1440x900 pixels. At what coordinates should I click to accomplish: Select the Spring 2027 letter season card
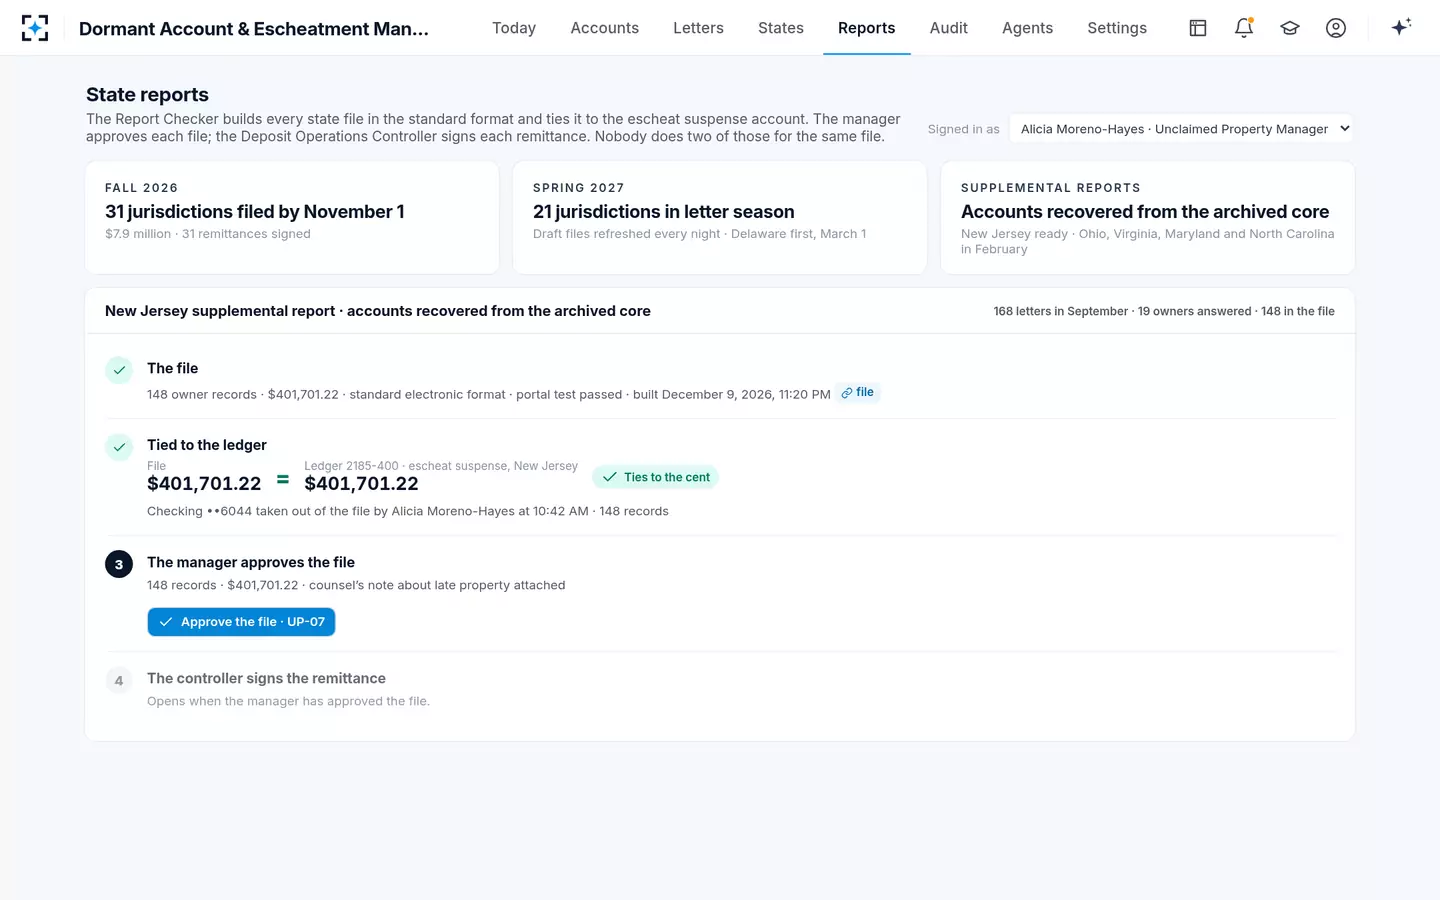point(720,217)
